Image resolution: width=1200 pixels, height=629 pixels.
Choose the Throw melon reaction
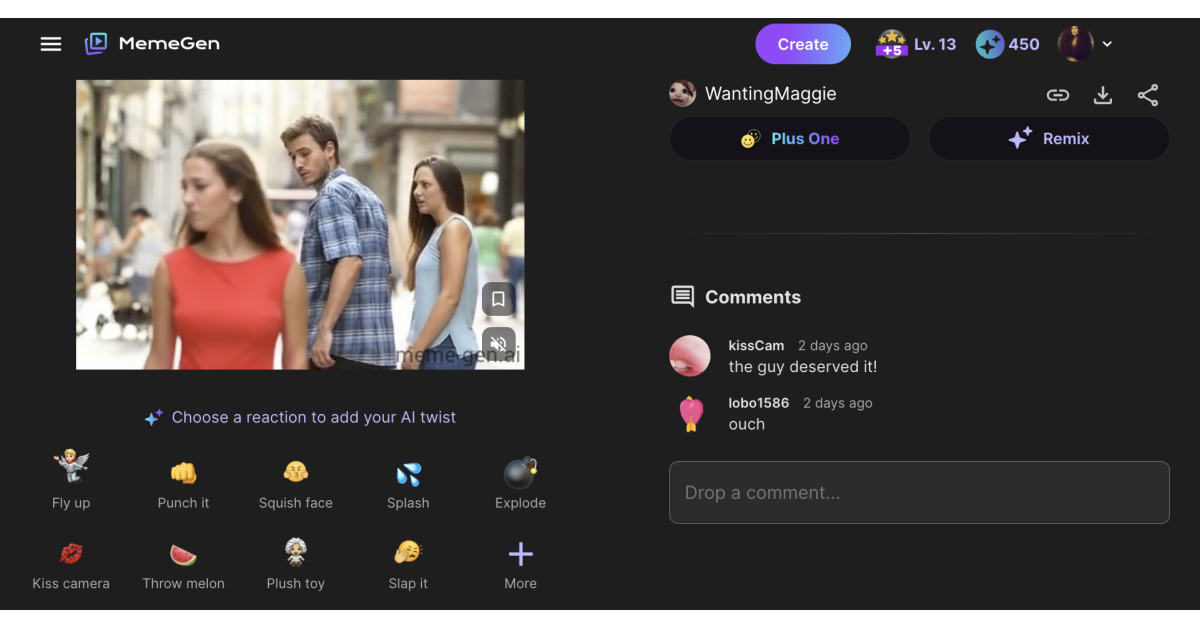183,565
